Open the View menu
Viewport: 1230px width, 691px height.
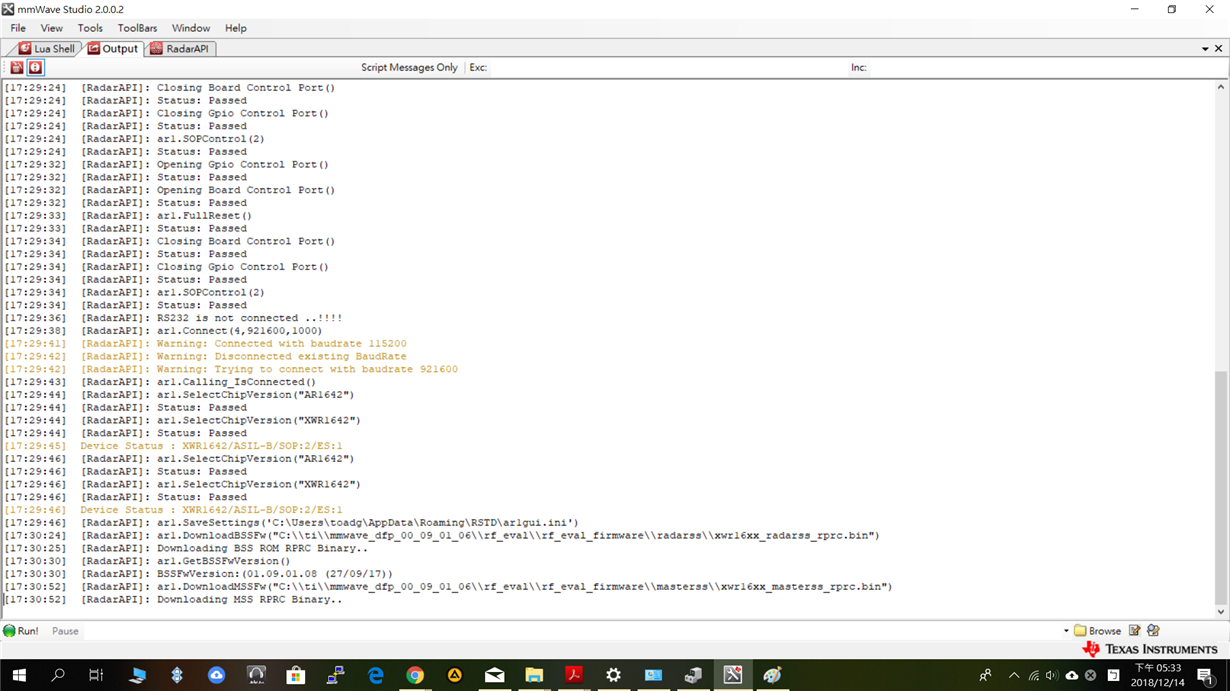[51, 28]
